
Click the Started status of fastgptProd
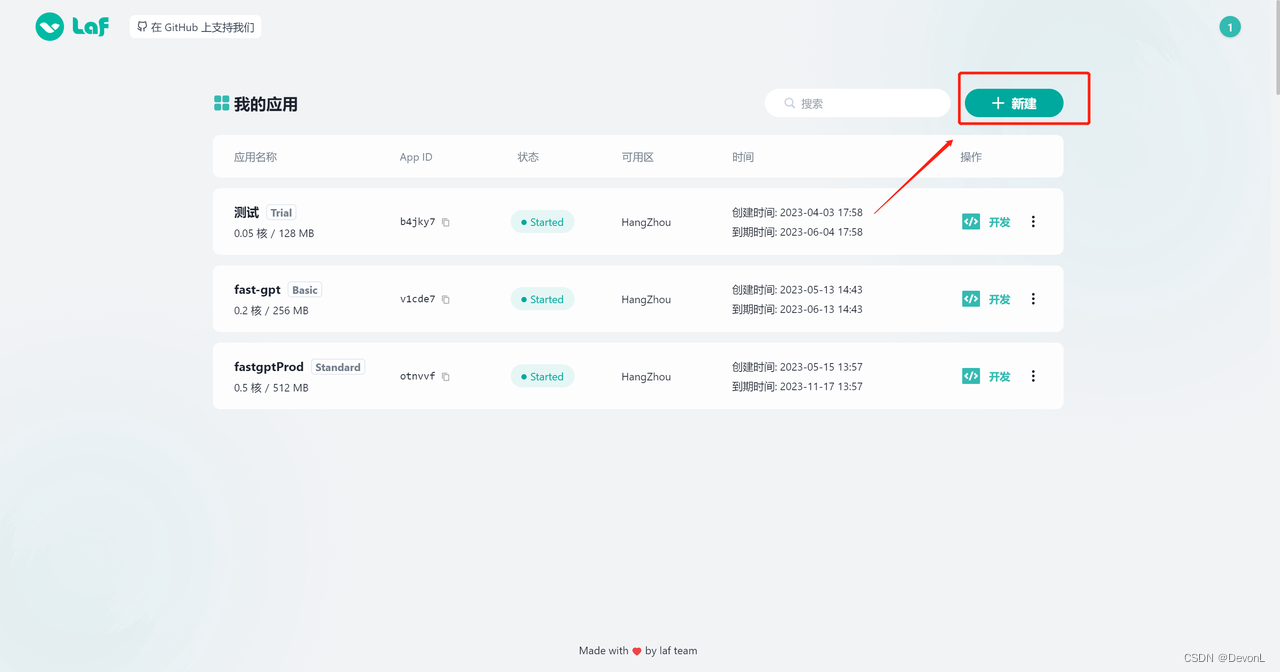(542, 377)
